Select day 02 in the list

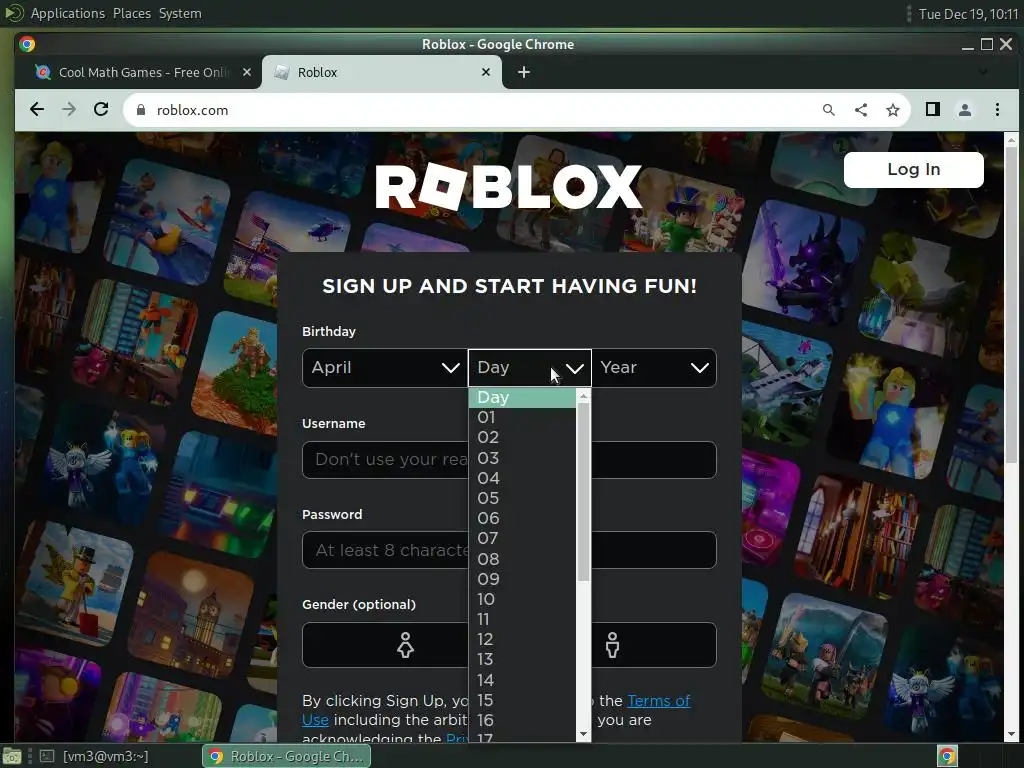coord(522,438)
